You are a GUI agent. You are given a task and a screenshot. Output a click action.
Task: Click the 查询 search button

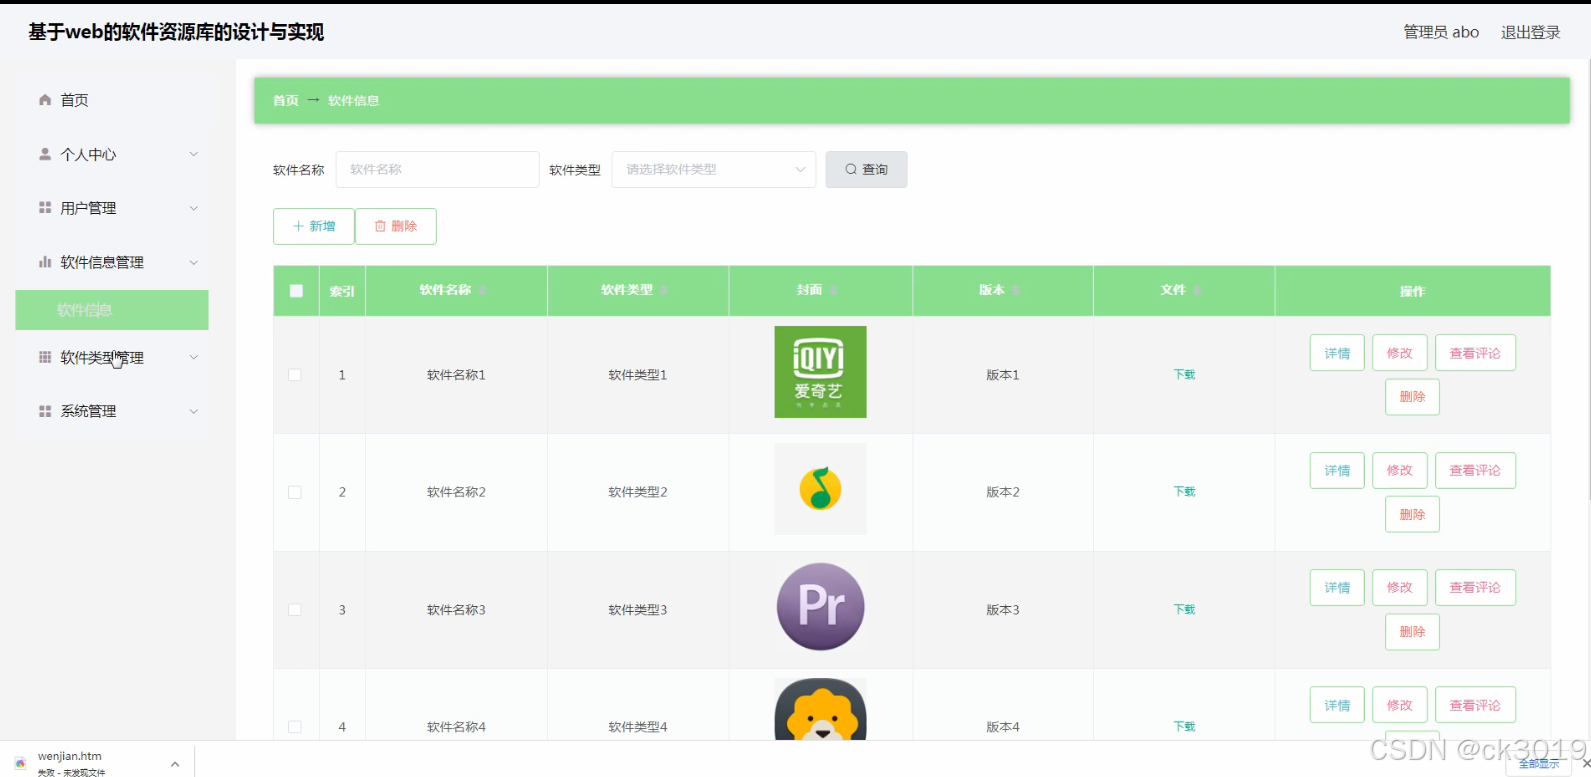[866, 170]
